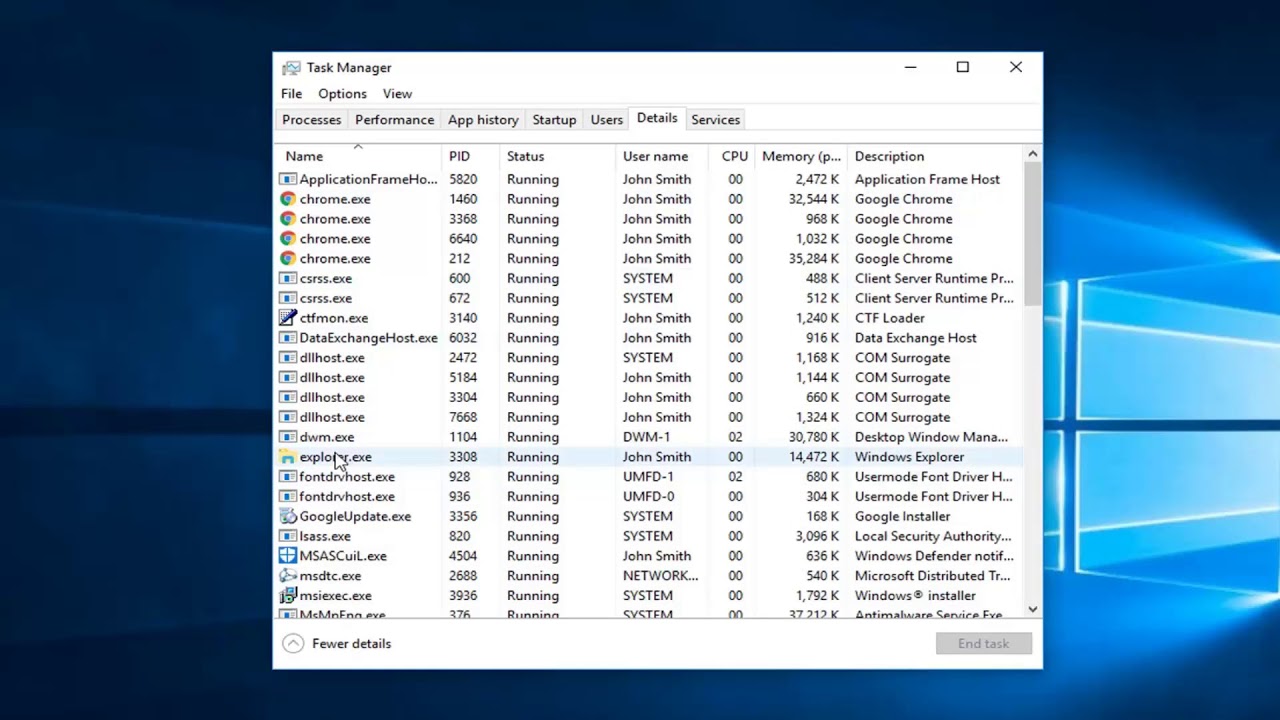Click the fontdrvhost.exe icon for PID 936
Image resolution: width=1280 pixels, height=720 pixels.
point(288,497)
